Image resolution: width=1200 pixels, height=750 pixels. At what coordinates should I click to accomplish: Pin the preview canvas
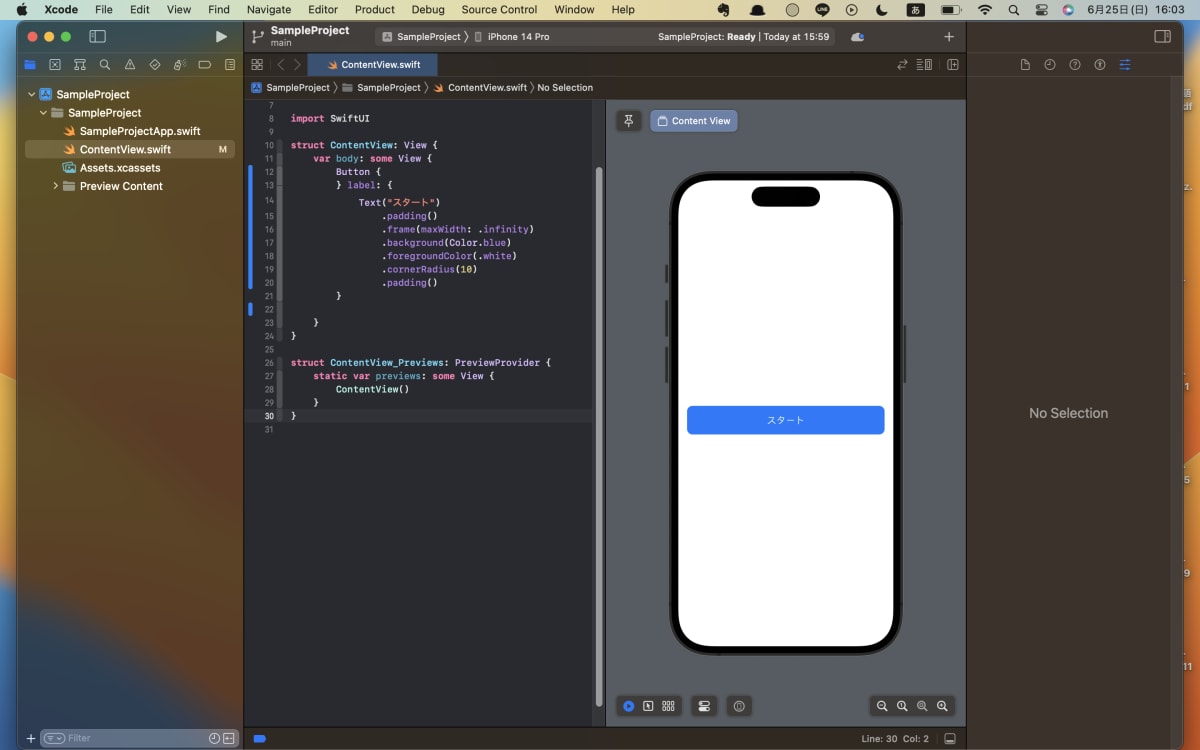pos(629,121)
